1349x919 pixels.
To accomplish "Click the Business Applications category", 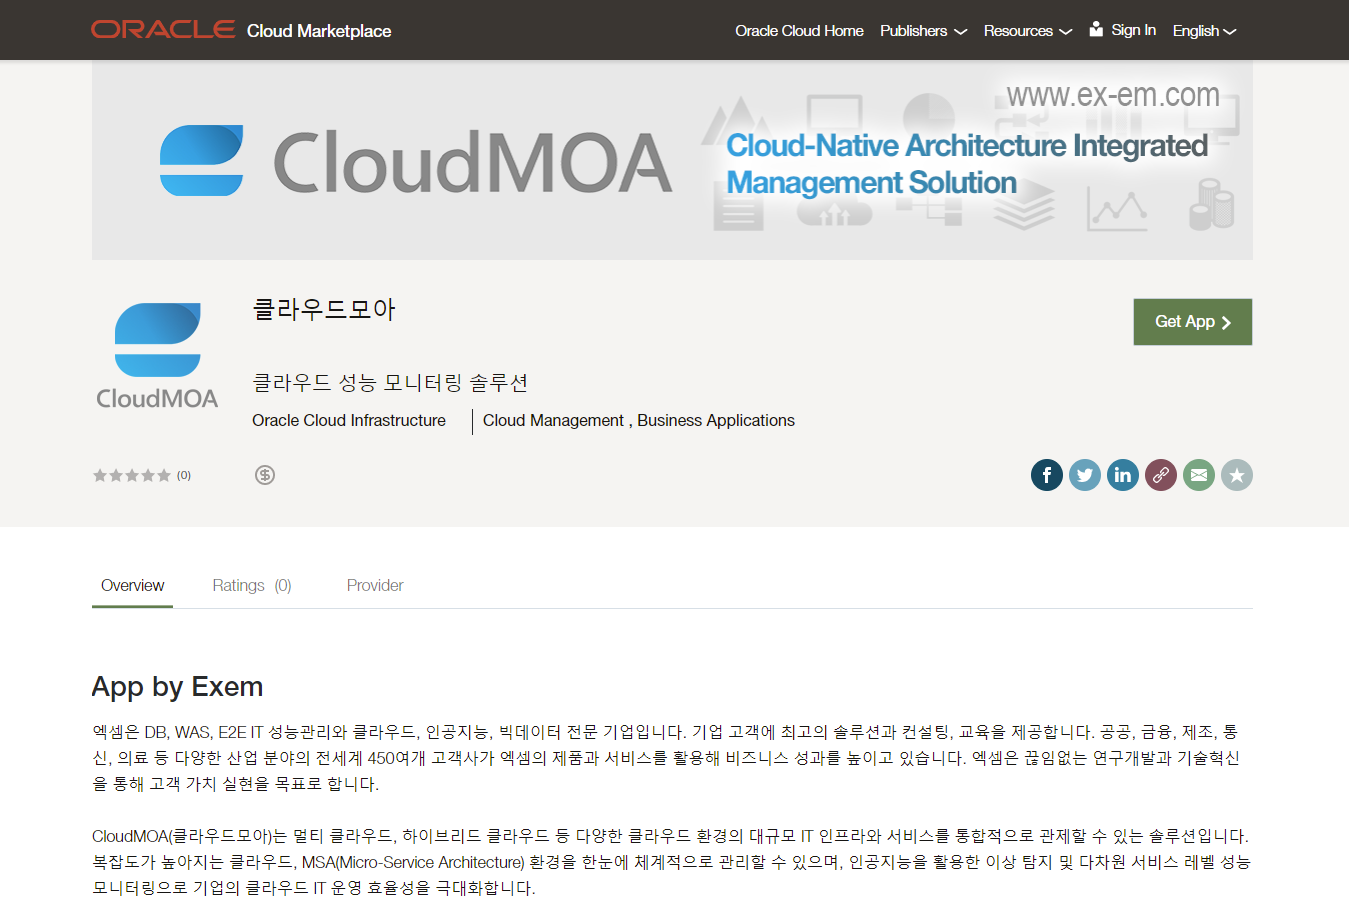I will pos(716,421).
